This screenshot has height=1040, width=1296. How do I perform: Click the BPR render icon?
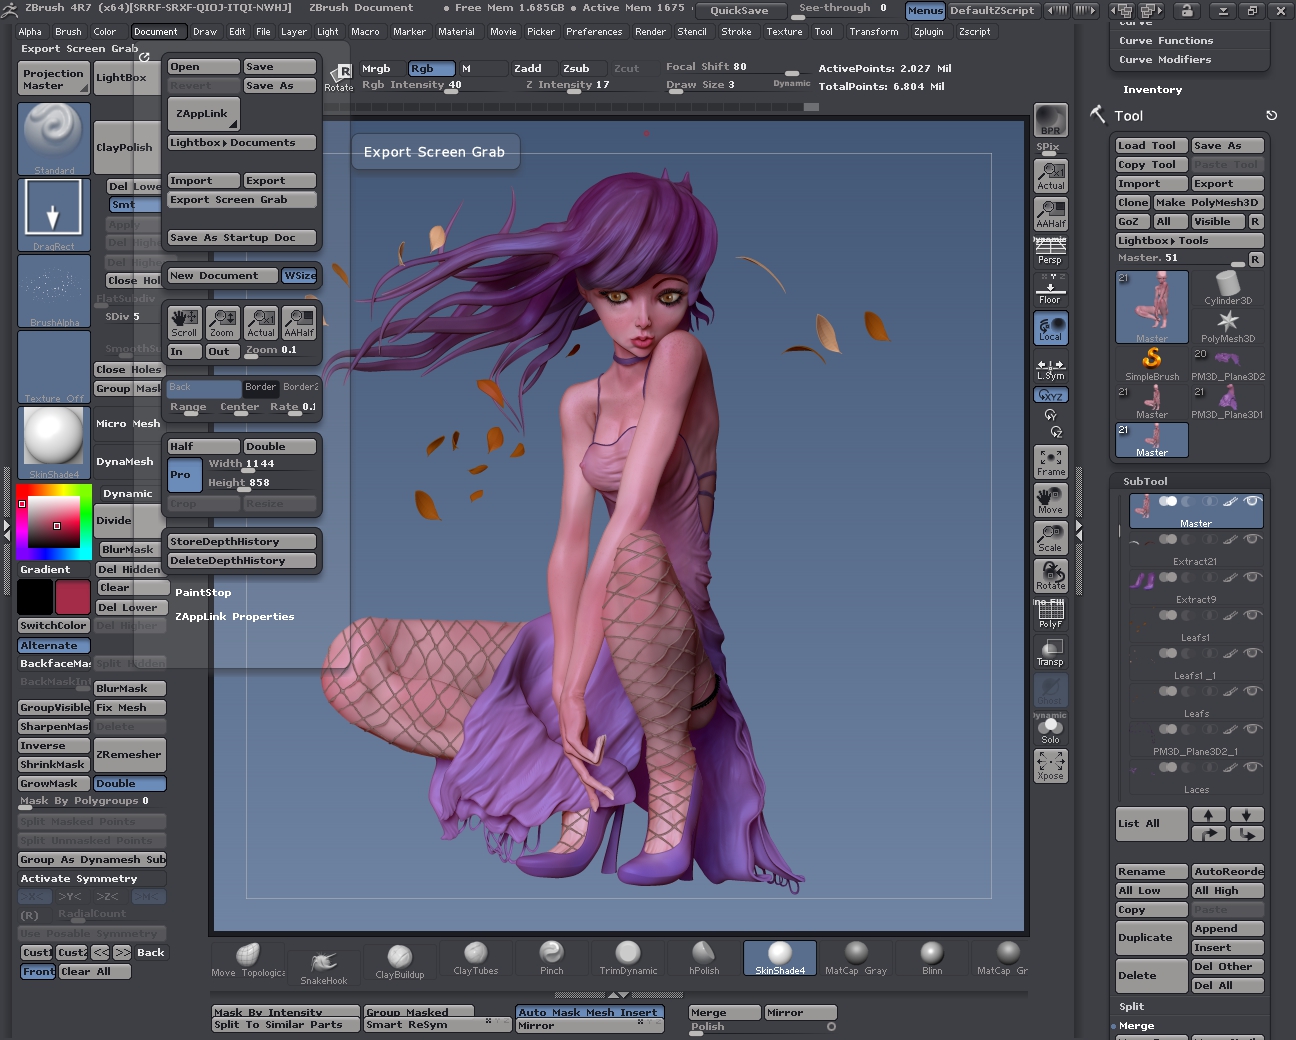tap(1050, 120)
